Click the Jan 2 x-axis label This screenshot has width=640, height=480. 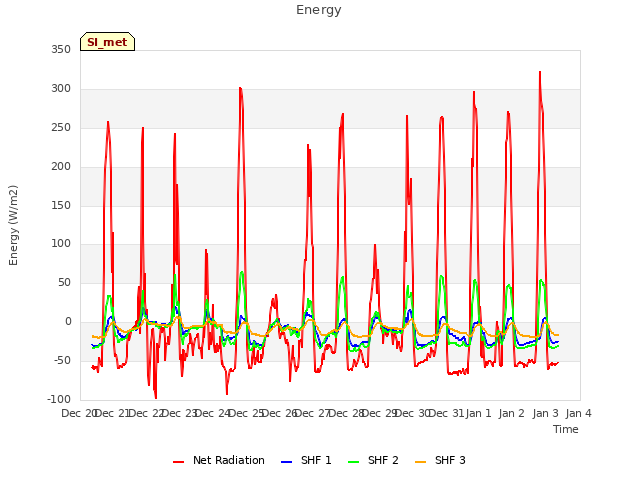tap(512, 413)
